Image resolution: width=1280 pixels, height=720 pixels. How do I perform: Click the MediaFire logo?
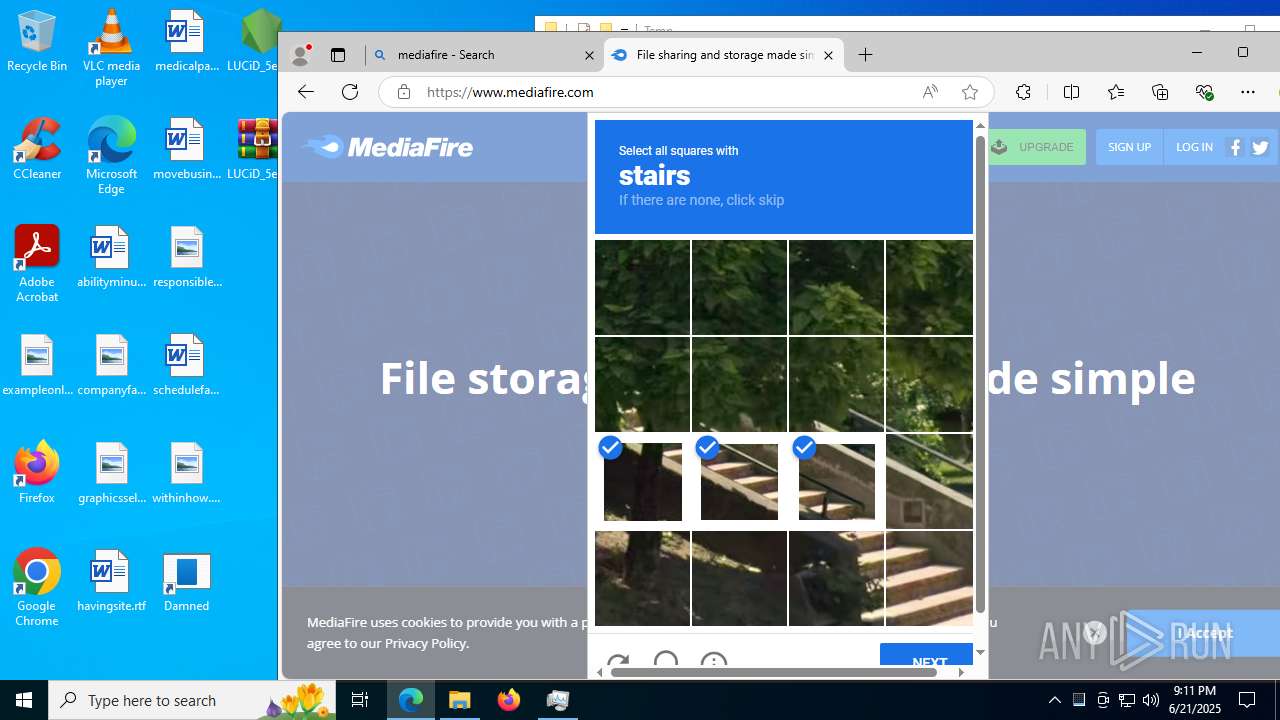click(x=387, y=147)
